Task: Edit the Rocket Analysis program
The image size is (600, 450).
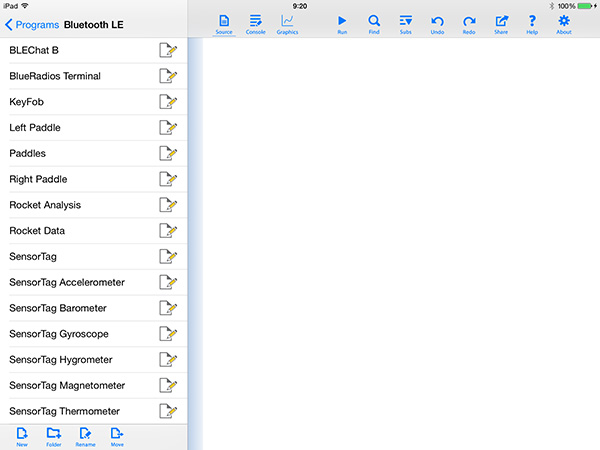Action: 168,205
